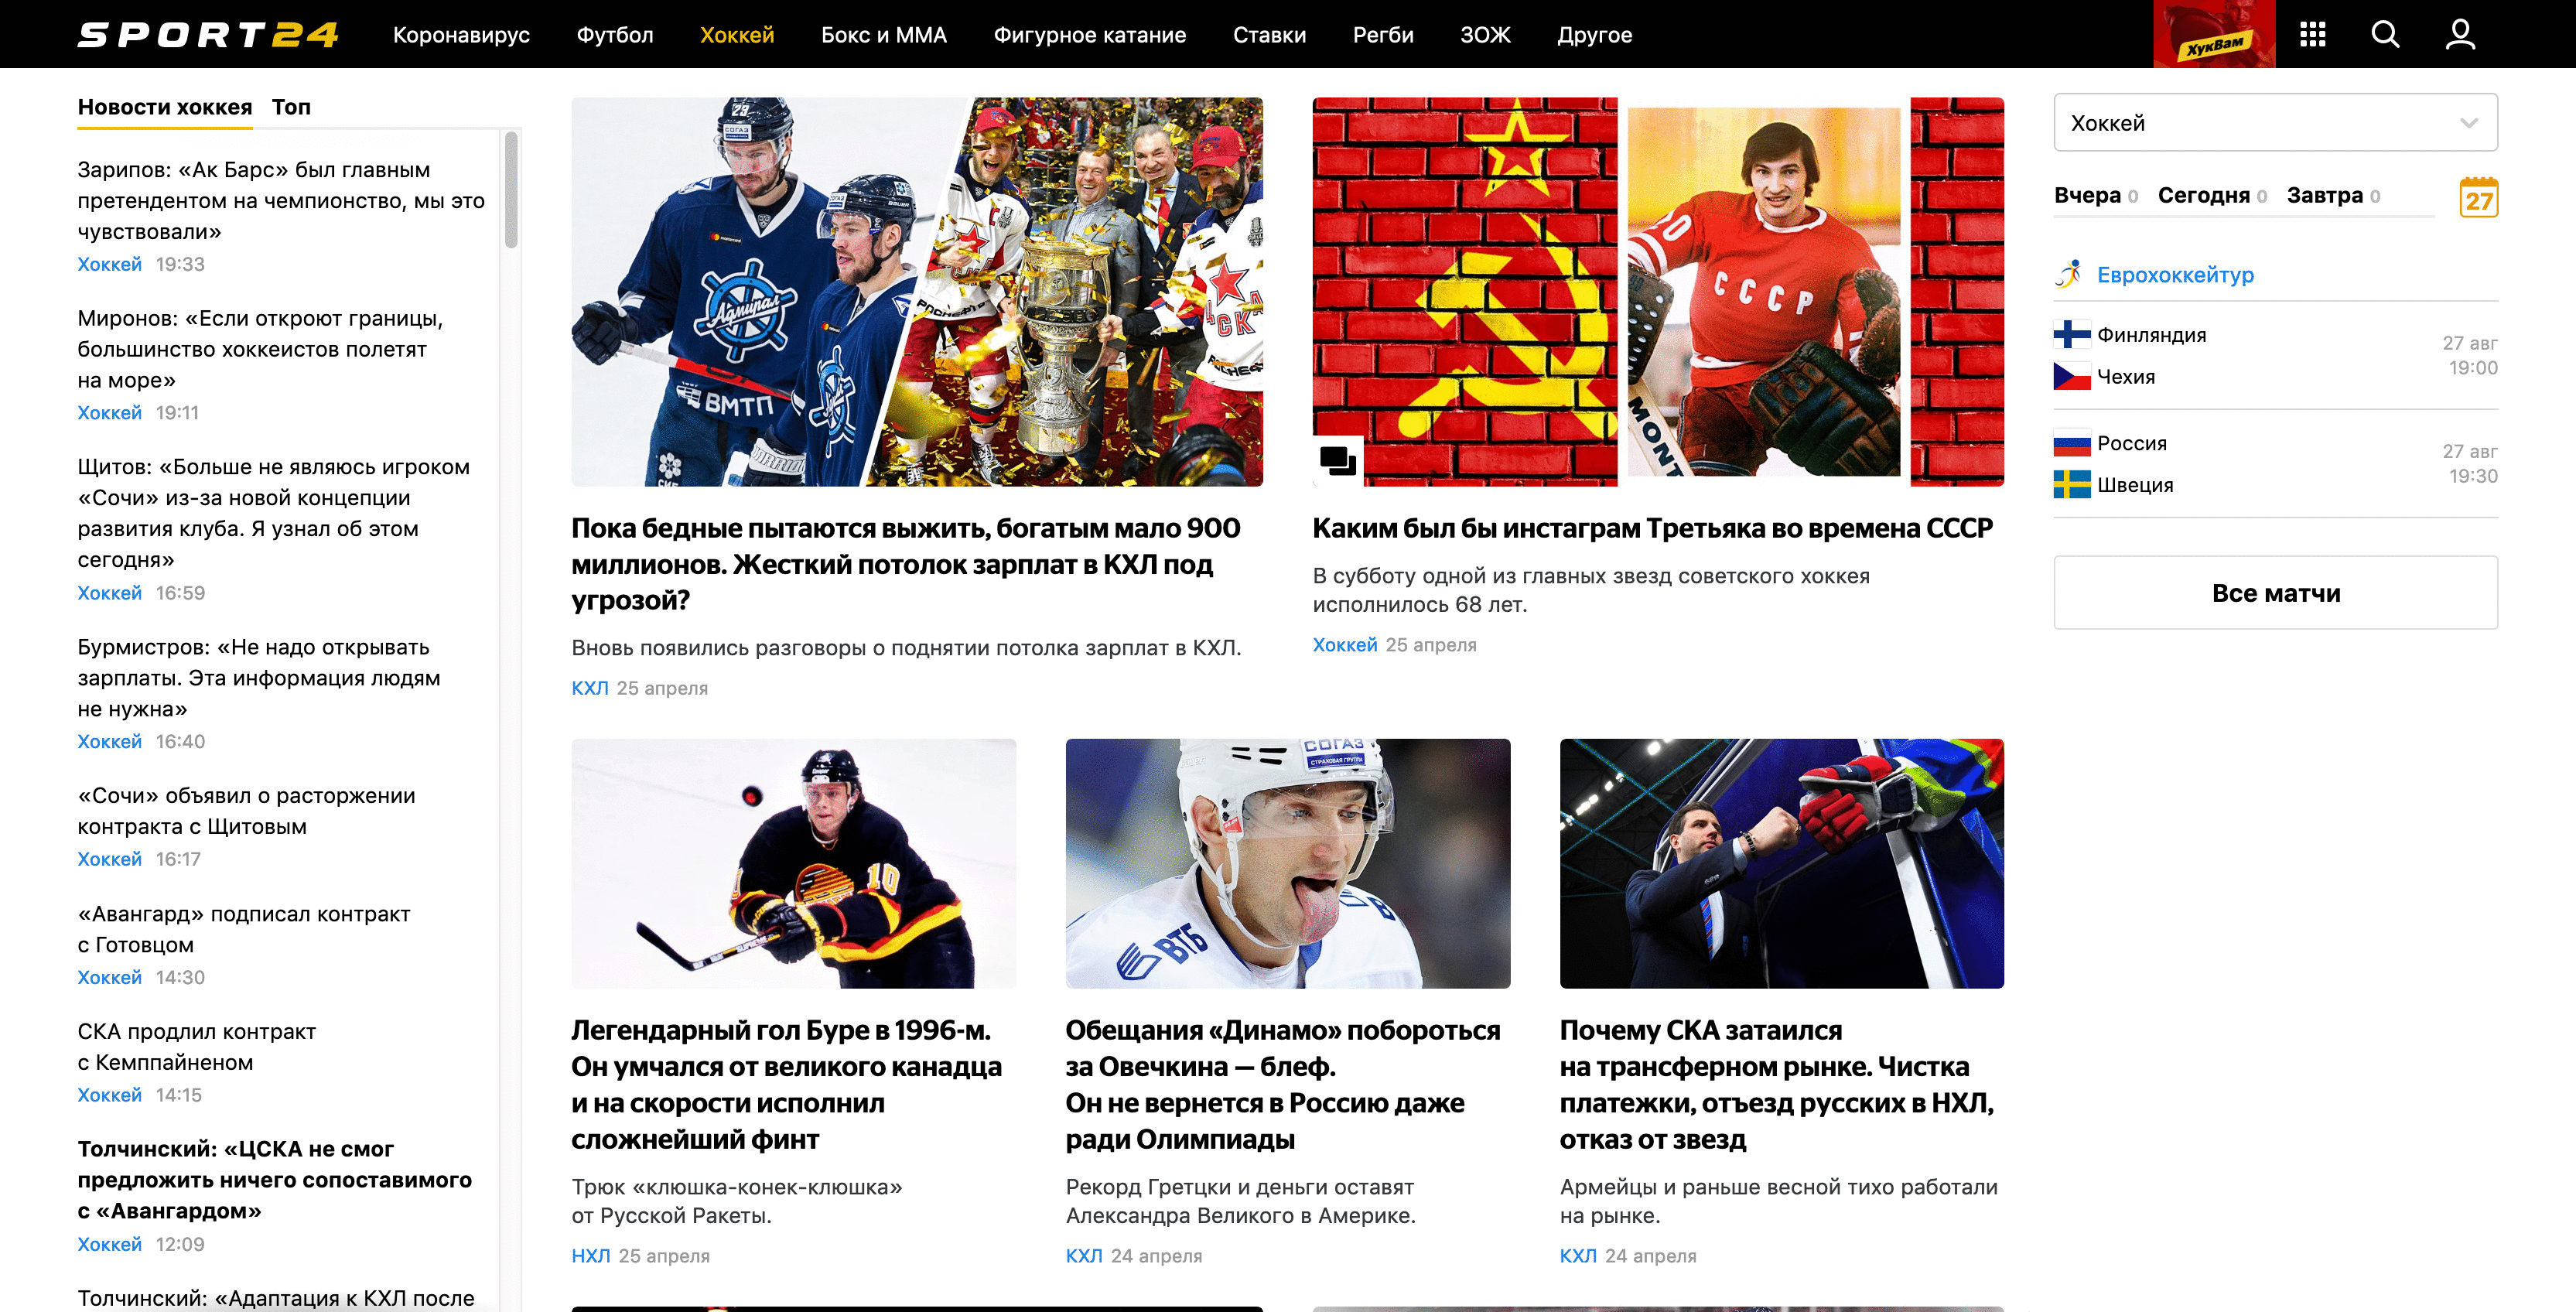Open the Футбол navigation item
This screenshot has width=2576, height=1312.
(x=614, y=35)
